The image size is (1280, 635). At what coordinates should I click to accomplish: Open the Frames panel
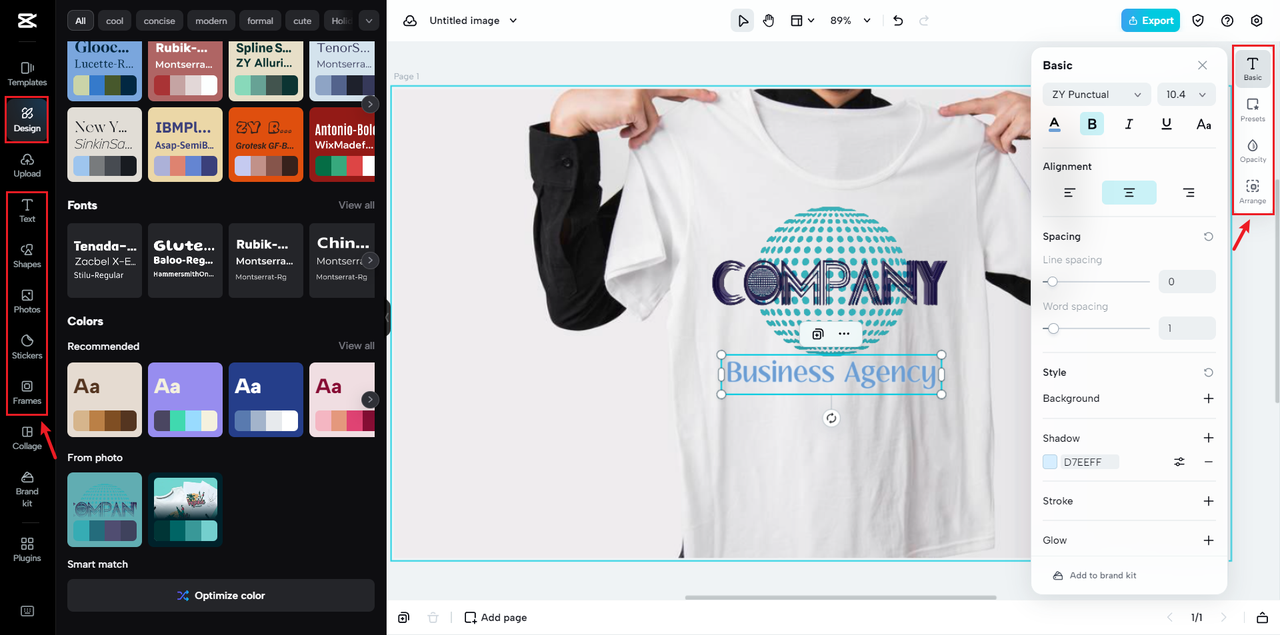click(x=27, y=392)
